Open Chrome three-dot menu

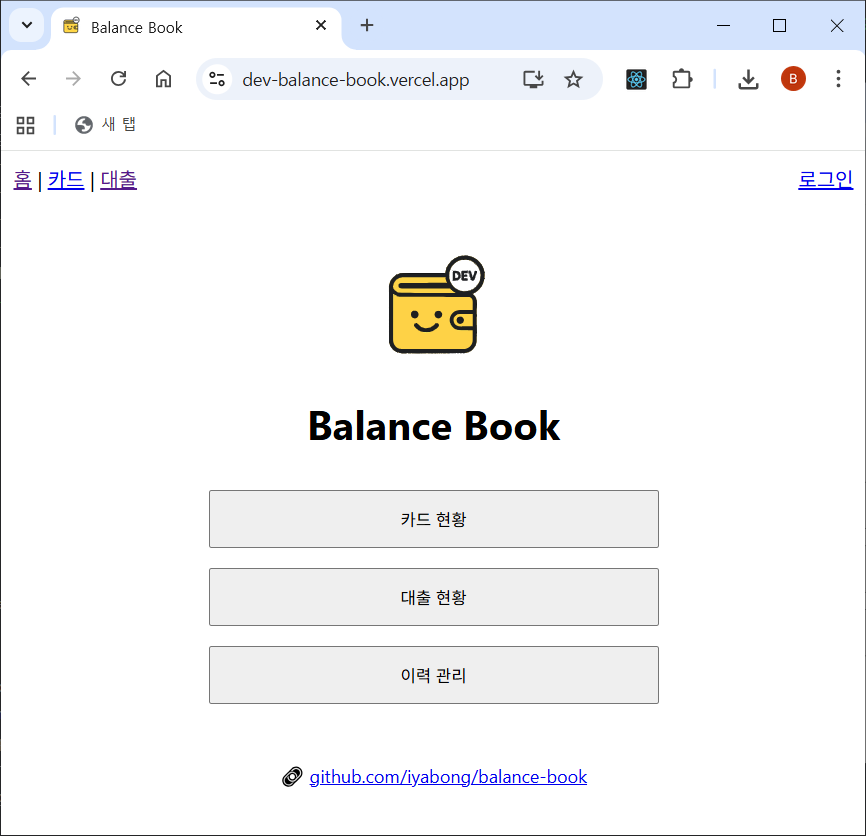pos(838,79)
